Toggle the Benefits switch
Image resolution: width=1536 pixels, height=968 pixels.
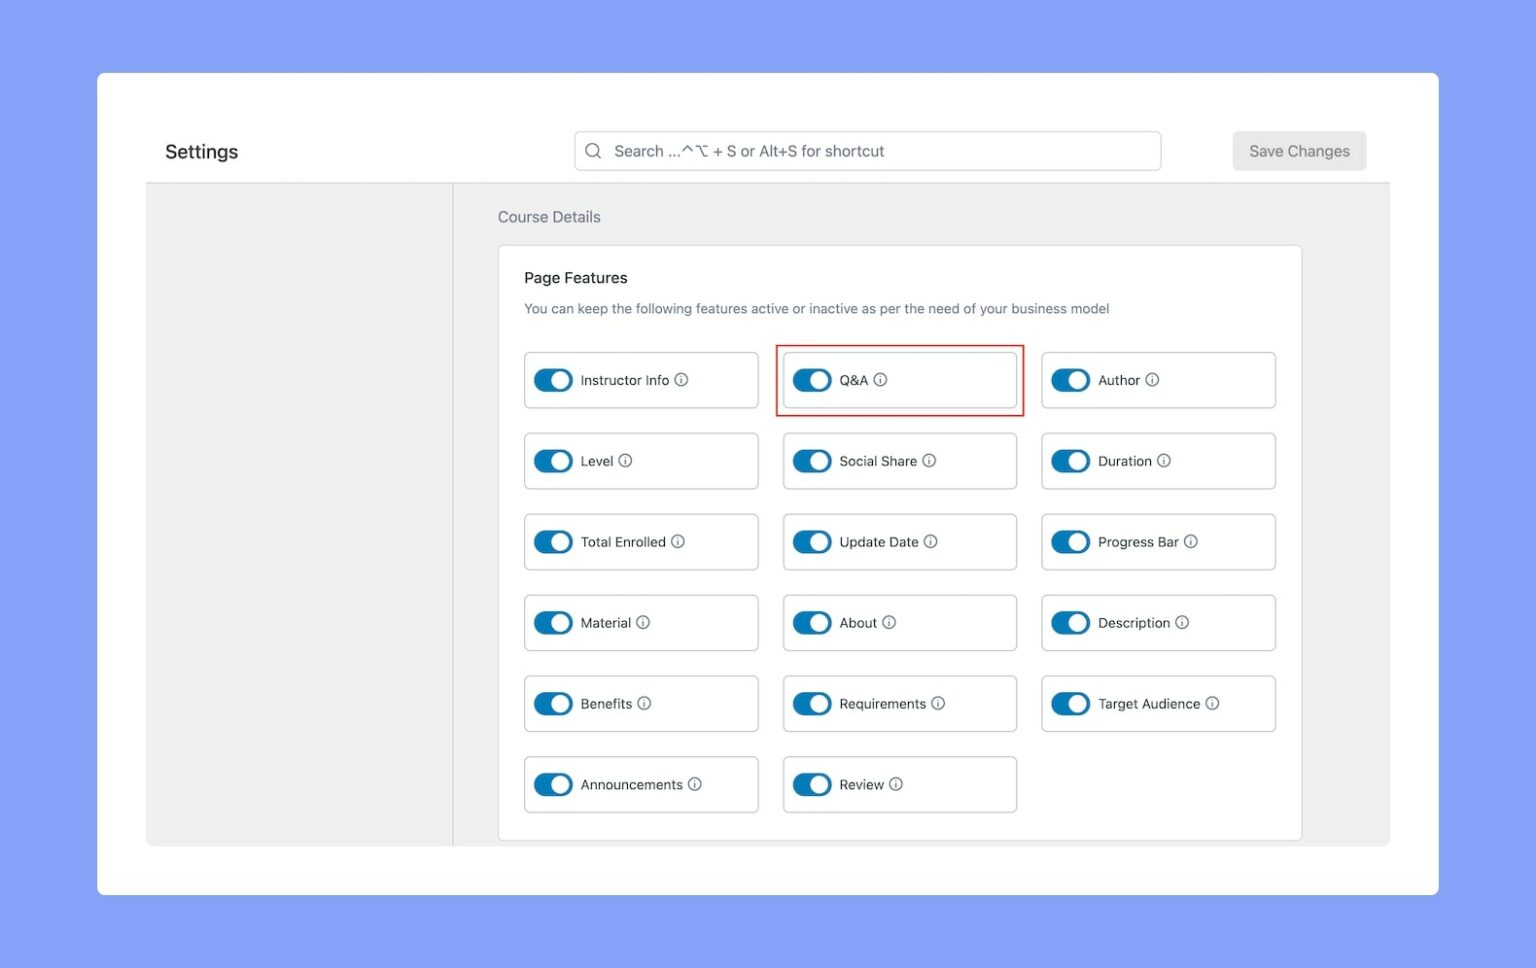(x=553, y=704)
